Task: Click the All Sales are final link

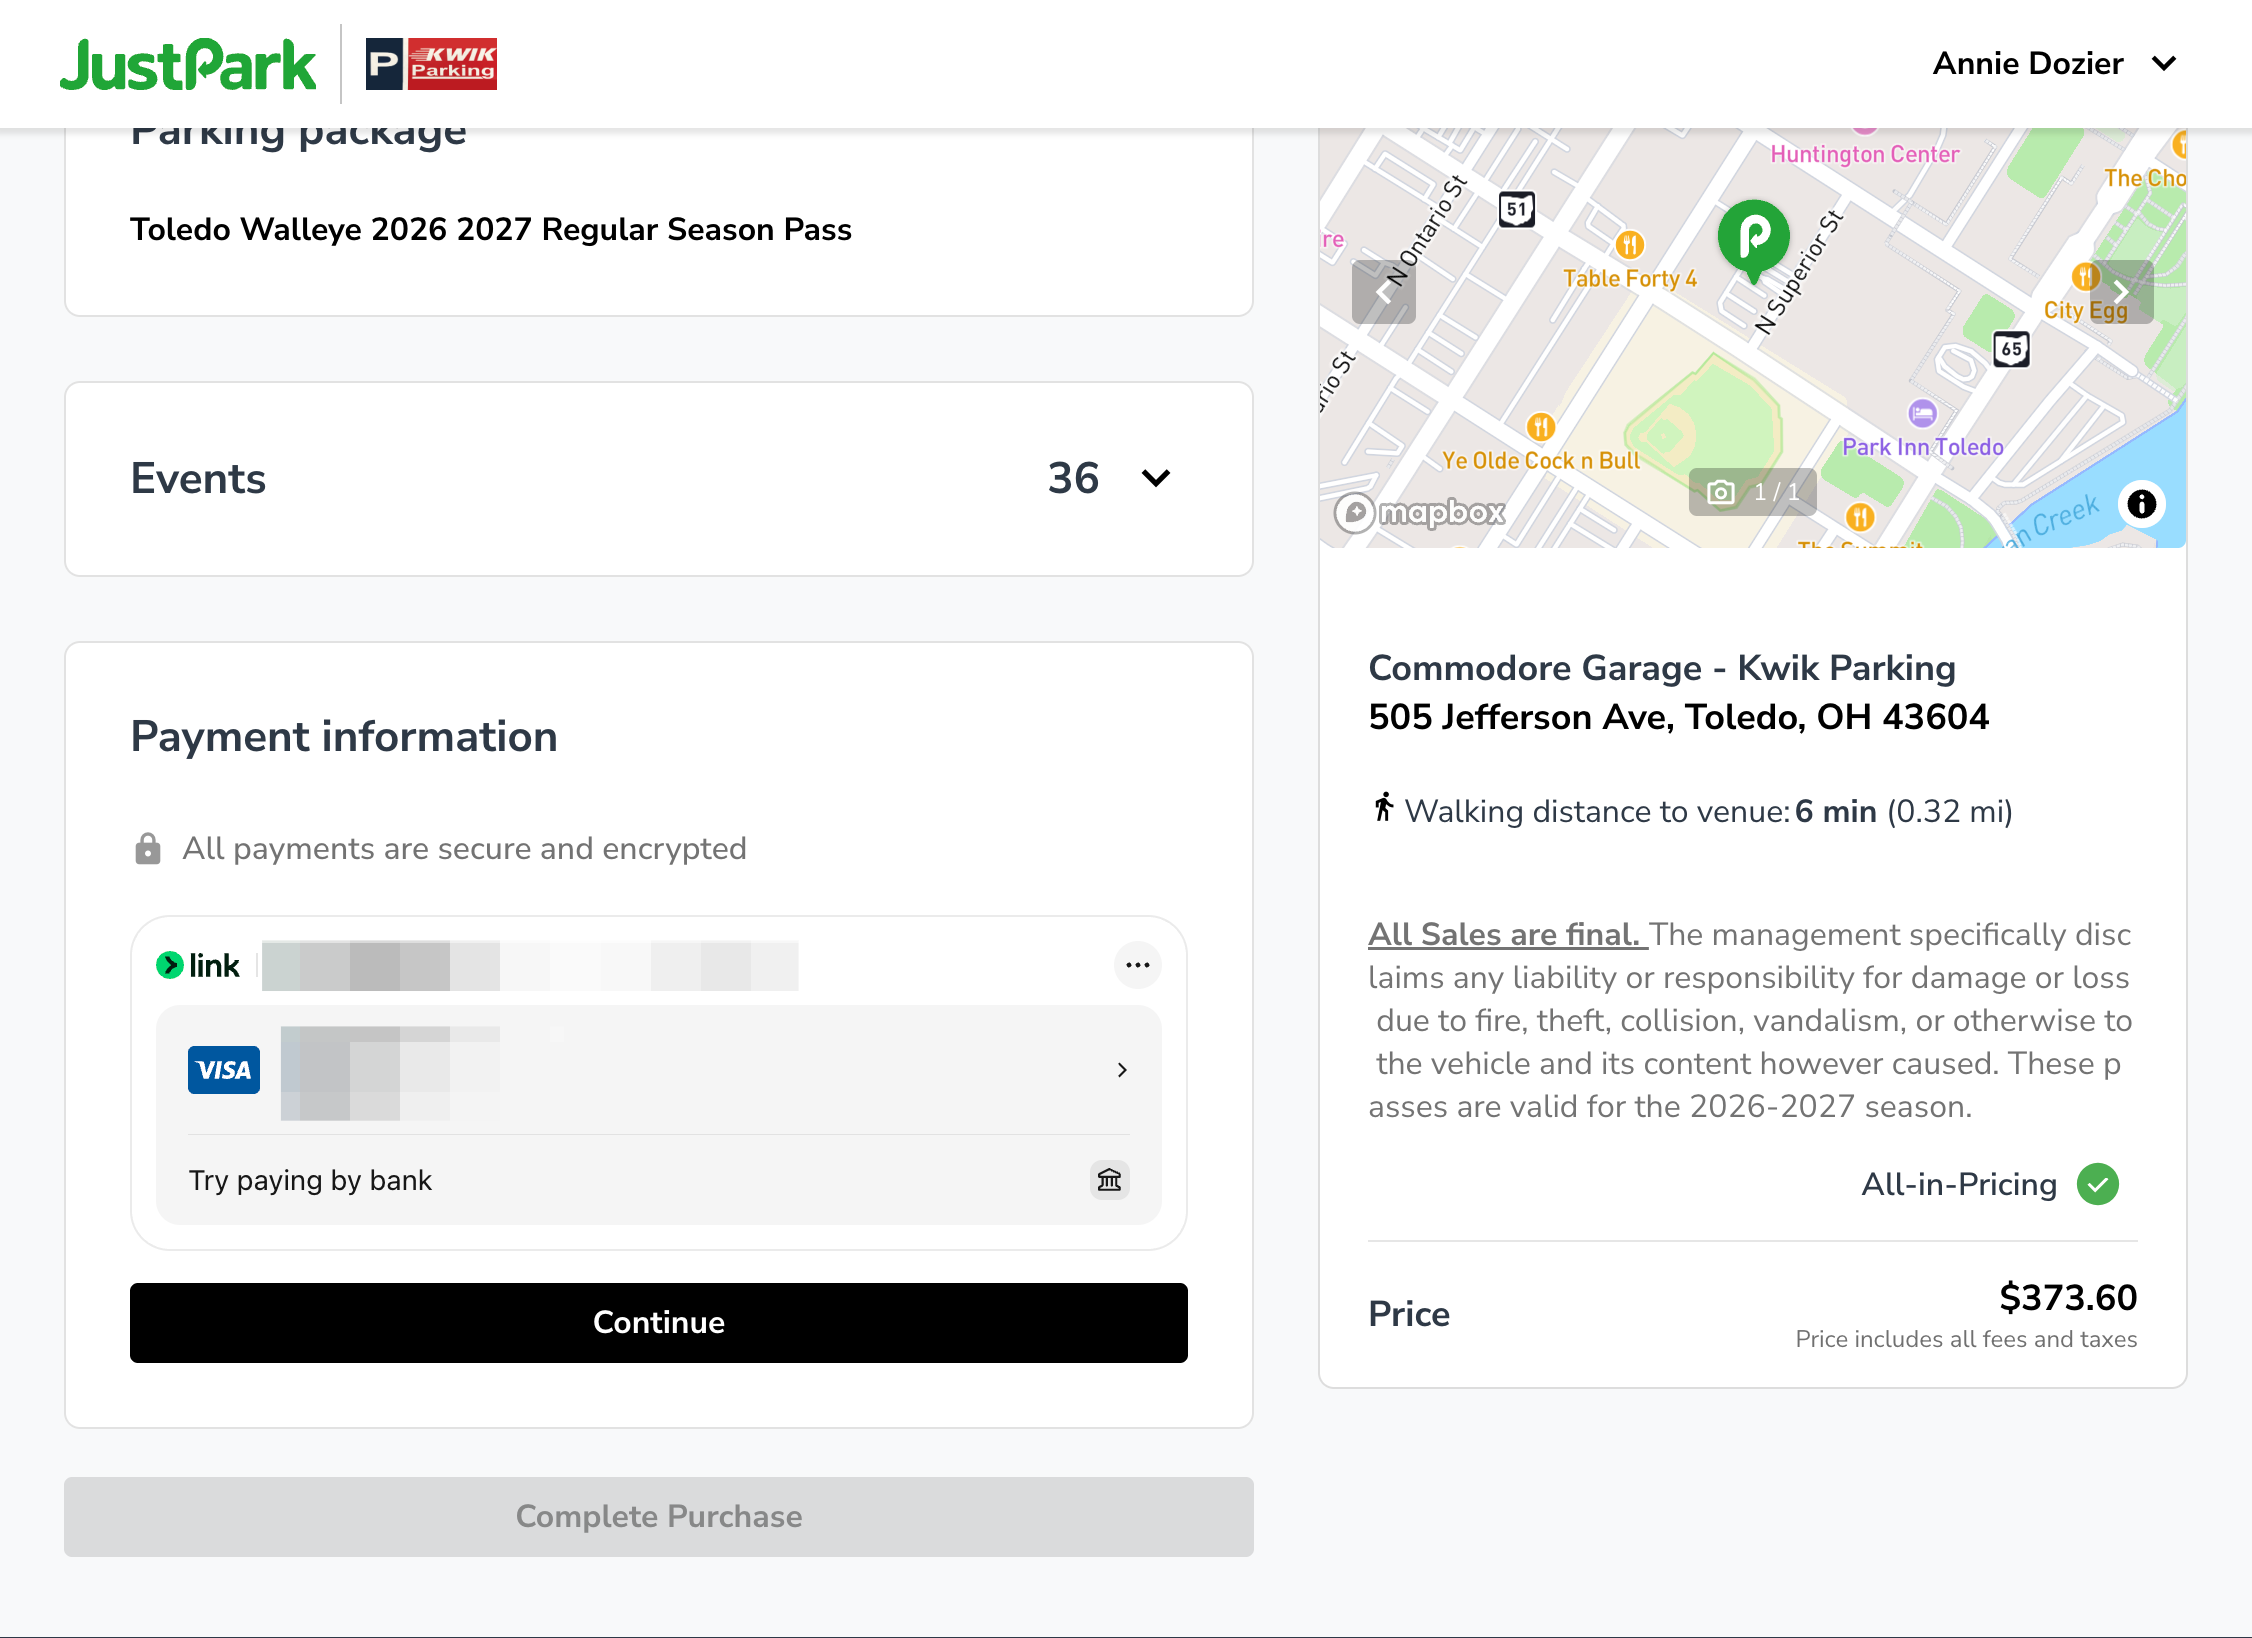Action: 1508,934
